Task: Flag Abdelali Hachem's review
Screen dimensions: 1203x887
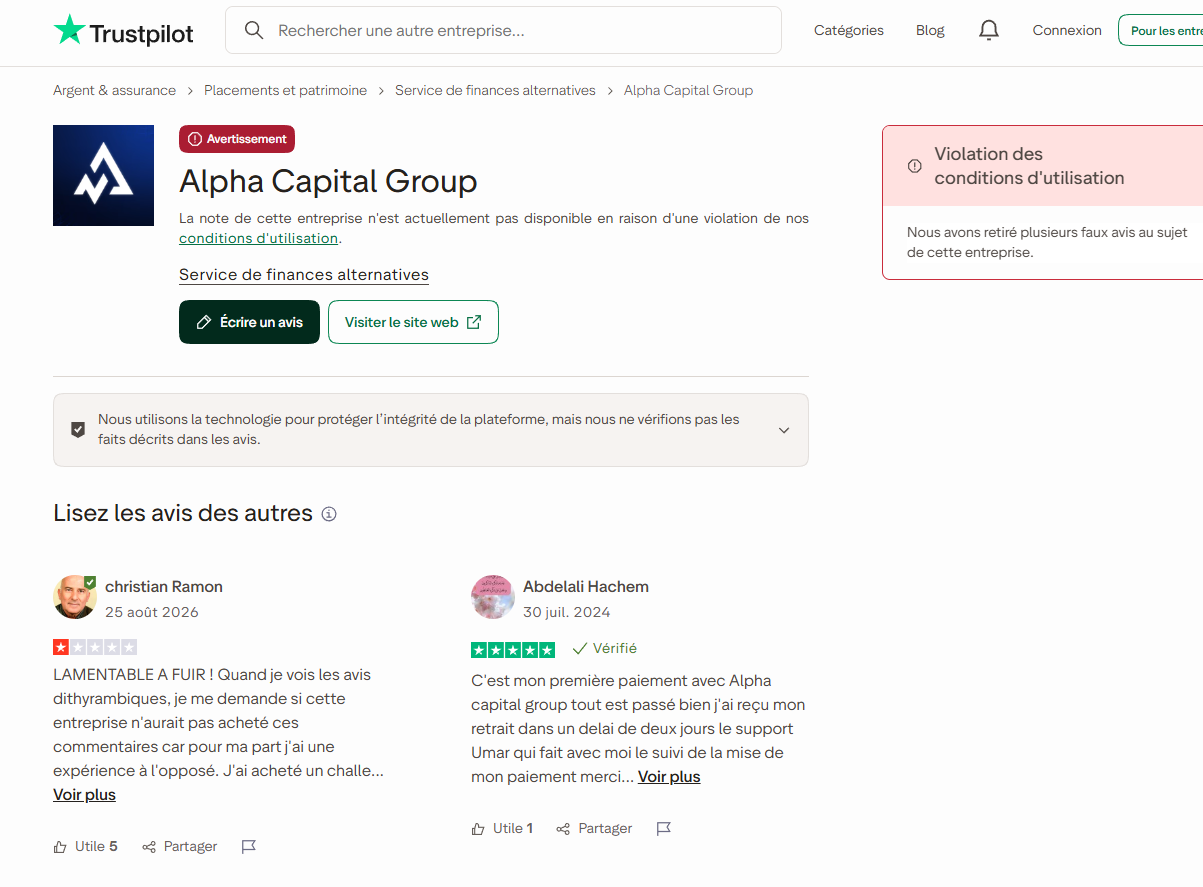Action: (x=663, y=829)
